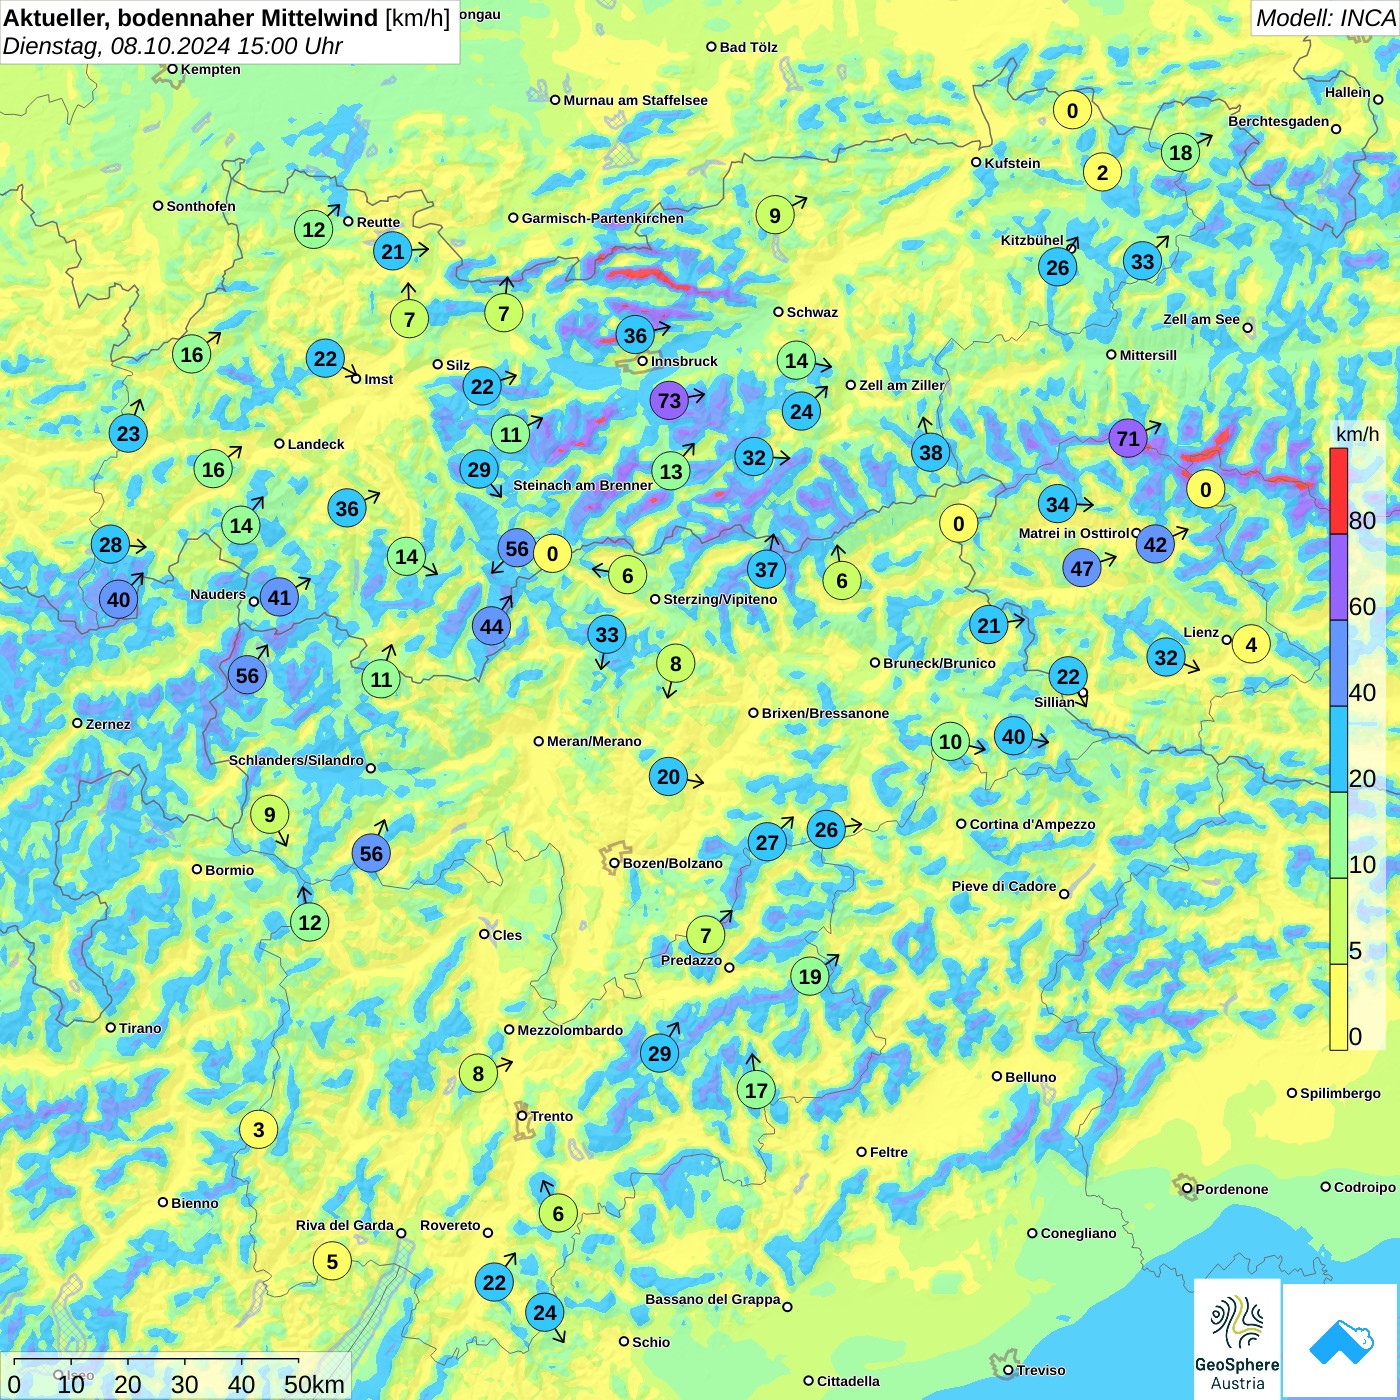1400x1400 pixels.
Task: Click the Zell am See label
Action: tap(1201, 319)
